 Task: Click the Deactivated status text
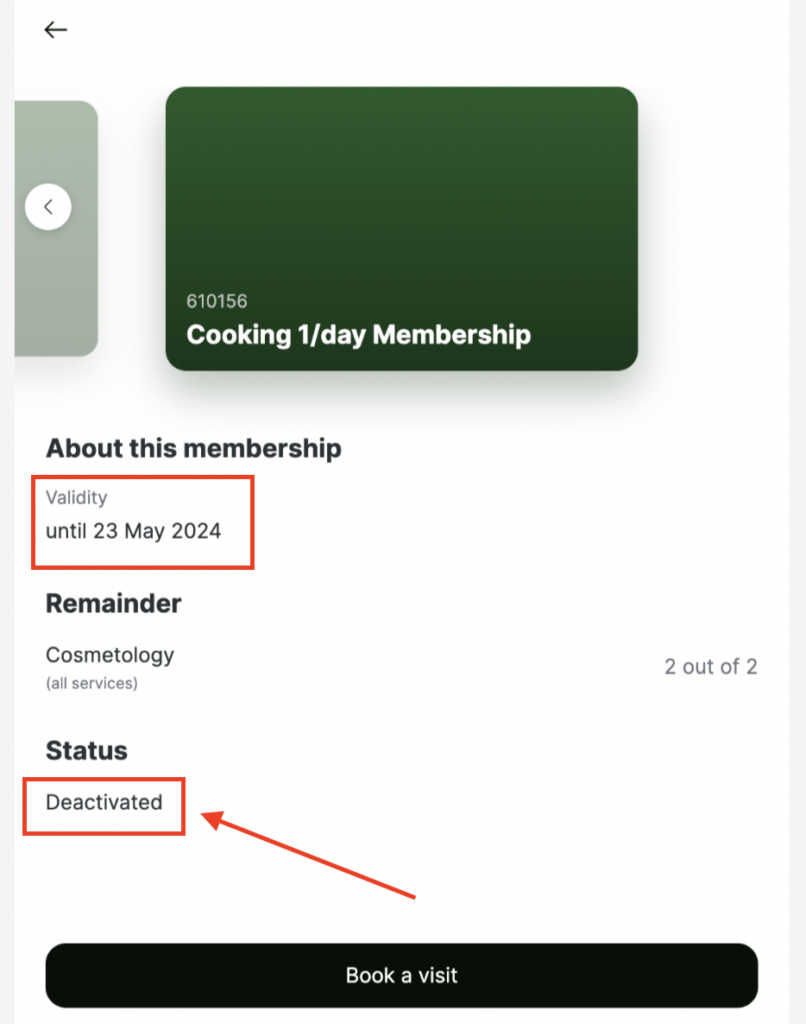coord(104,802)
